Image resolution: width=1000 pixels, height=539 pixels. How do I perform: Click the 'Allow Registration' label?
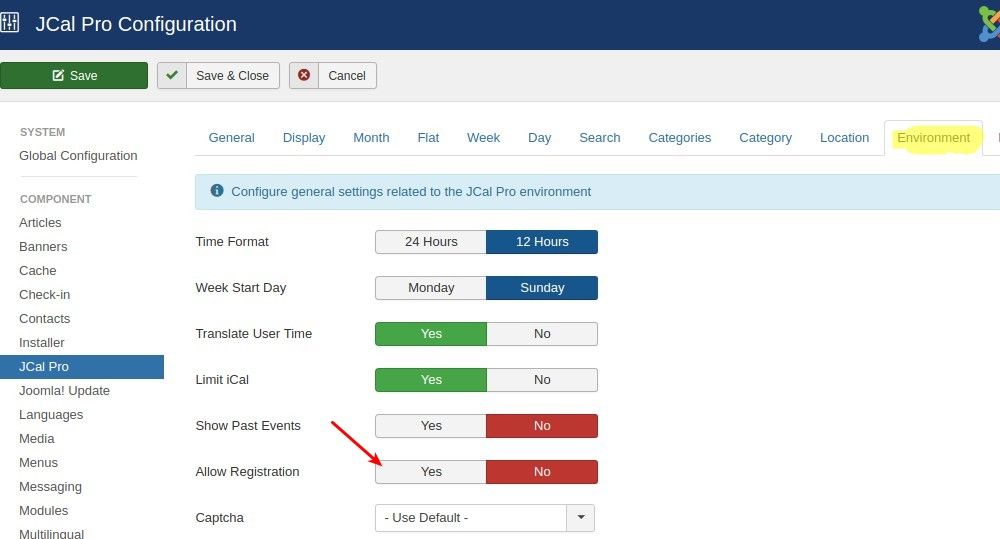click(x=247, y=471)
